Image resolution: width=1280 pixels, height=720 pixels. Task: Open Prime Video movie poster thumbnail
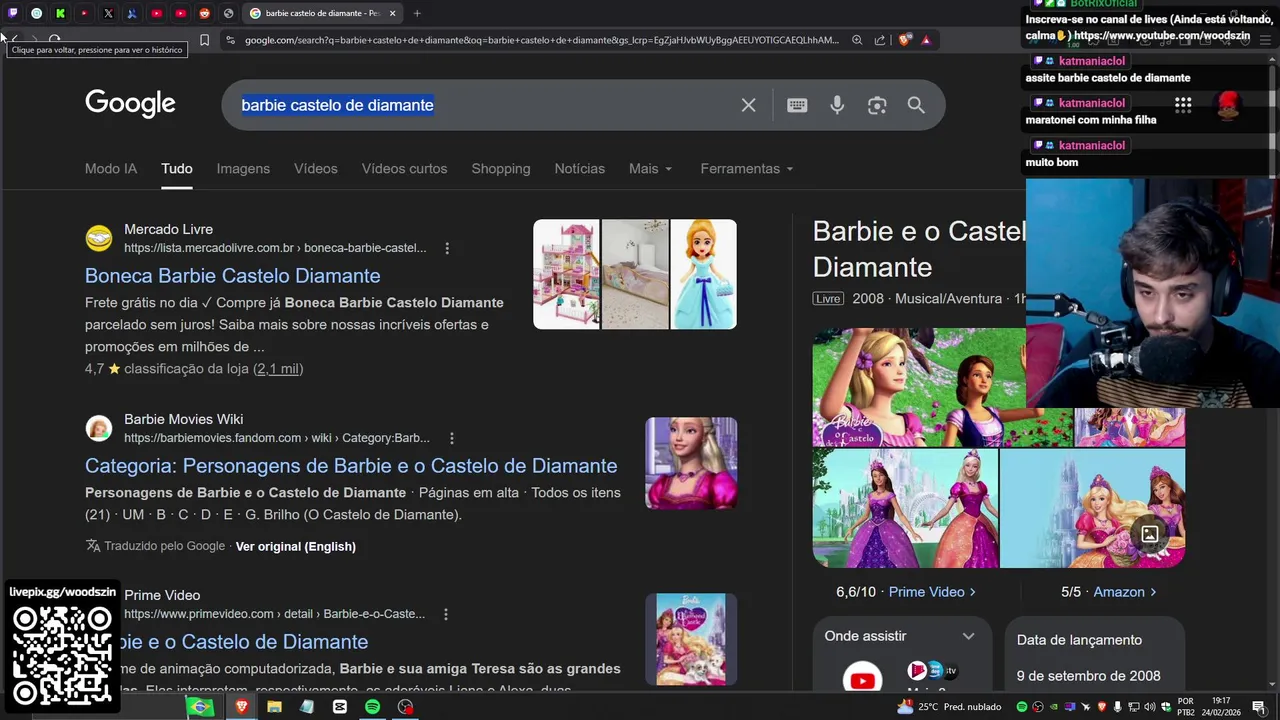(691, 639)
